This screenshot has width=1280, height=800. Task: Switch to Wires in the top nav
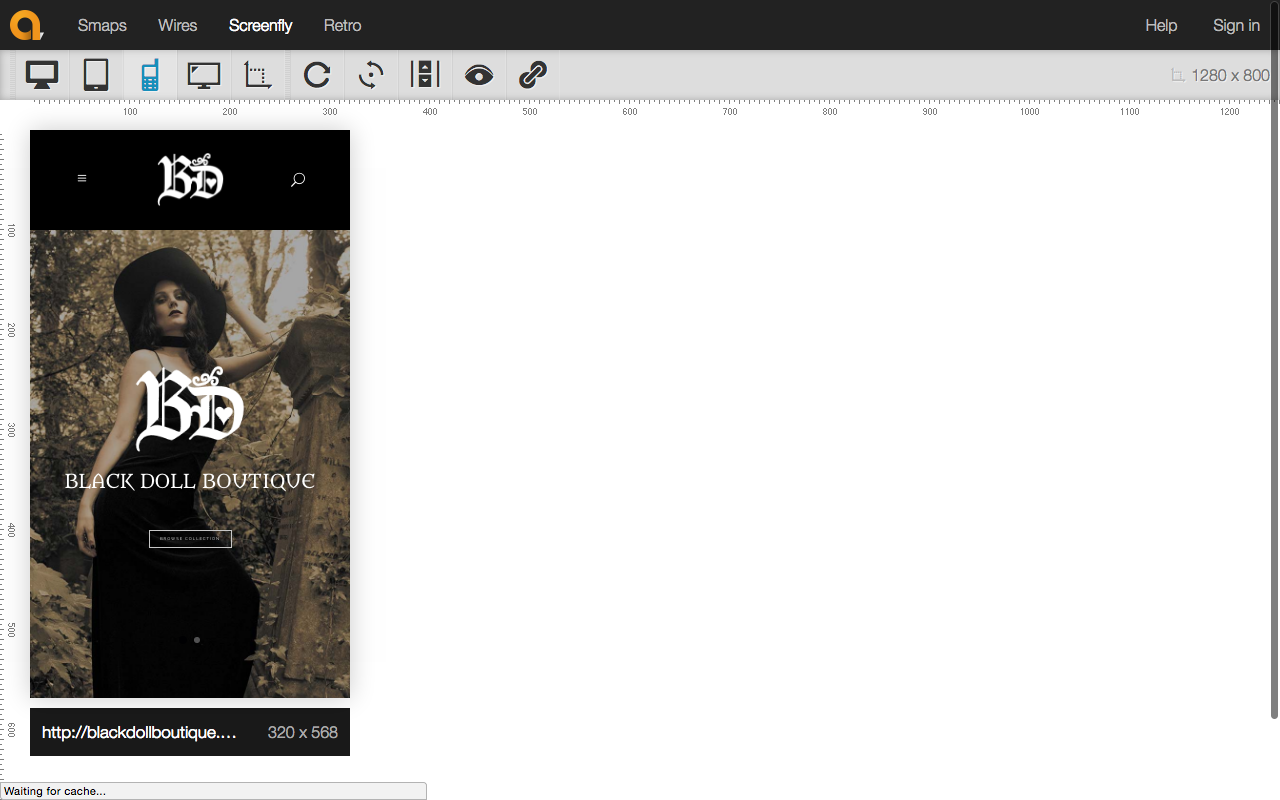(x=178, y=25)
